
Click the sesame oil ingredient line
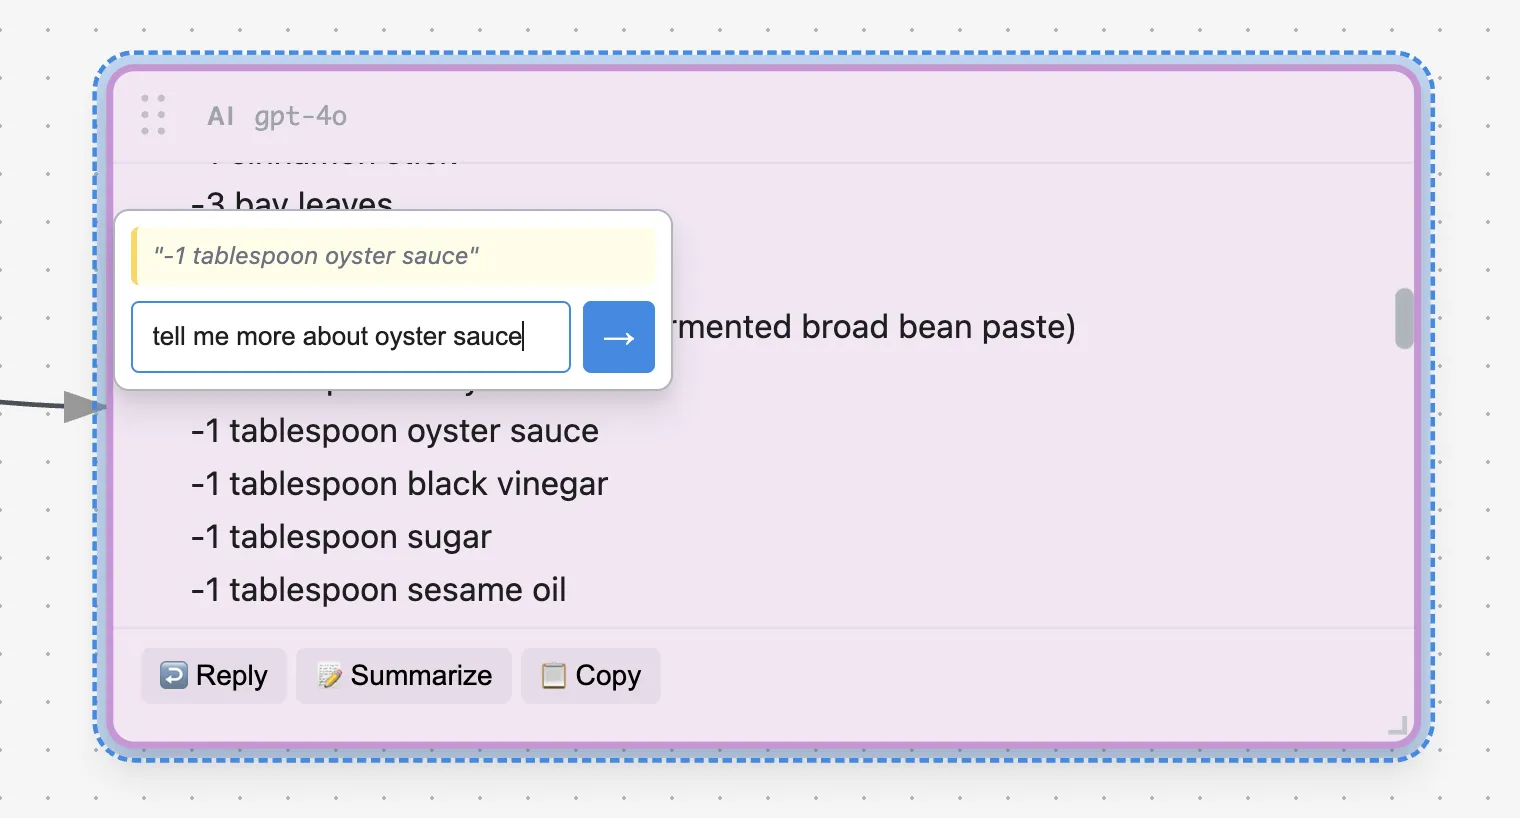(378, 589)
